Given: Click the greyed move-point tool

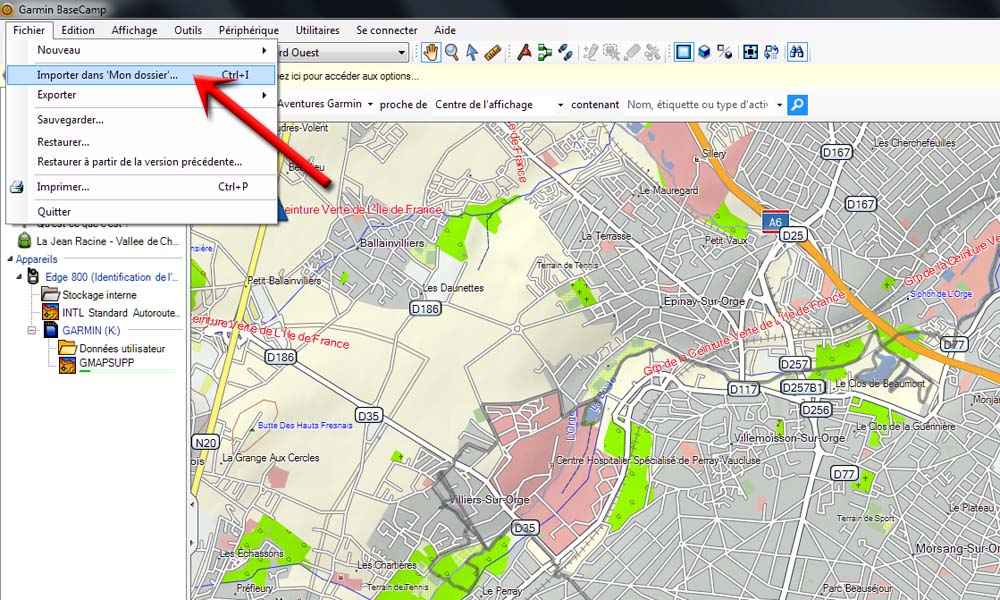Looking at the screenshot, I should click(x=611, y=52).
